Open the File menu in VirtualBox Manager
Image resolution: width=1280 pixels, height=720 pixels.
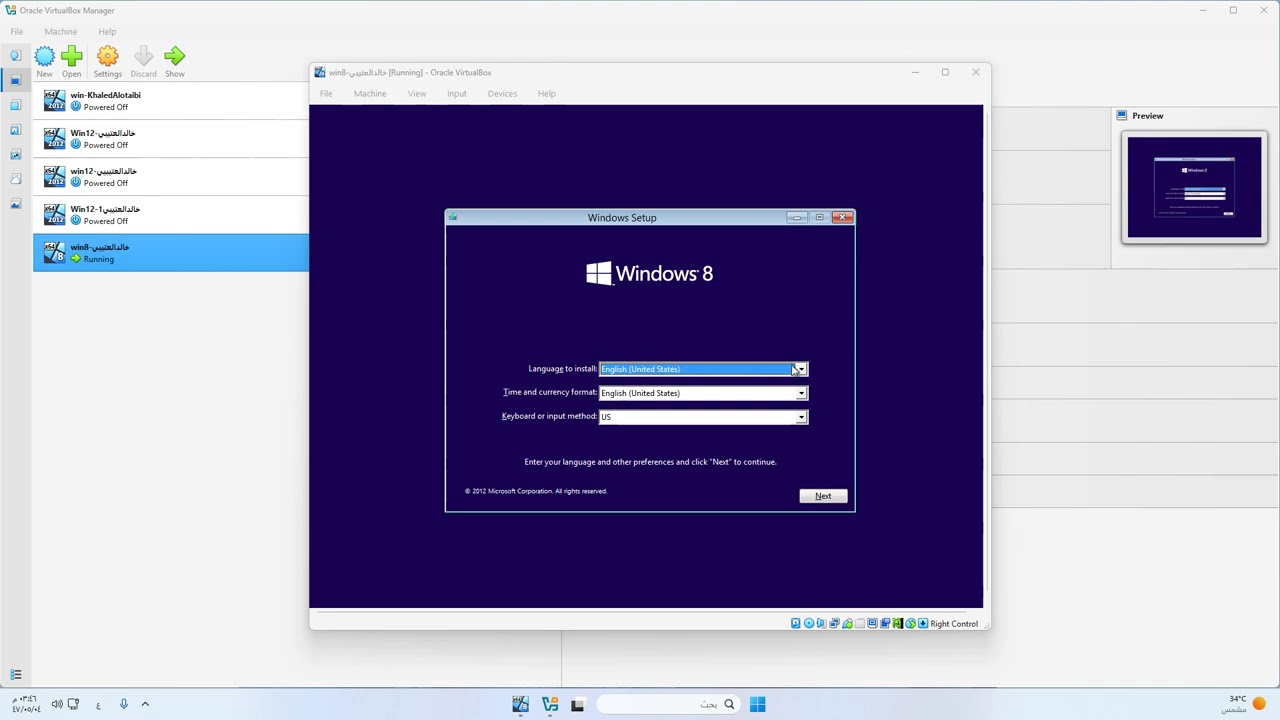pos(17,32)
